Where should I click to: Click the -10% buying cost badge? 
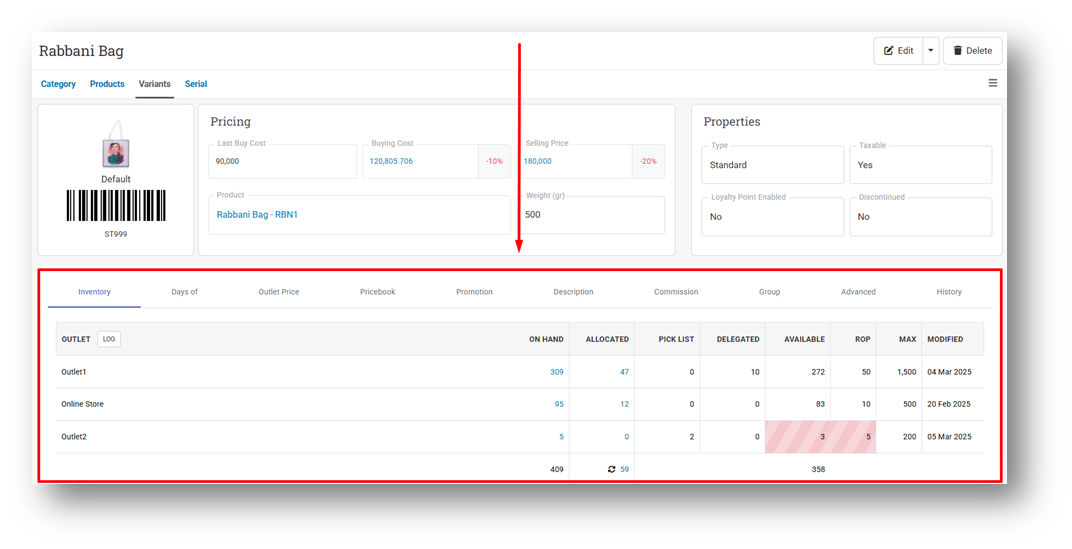point(494,161)
